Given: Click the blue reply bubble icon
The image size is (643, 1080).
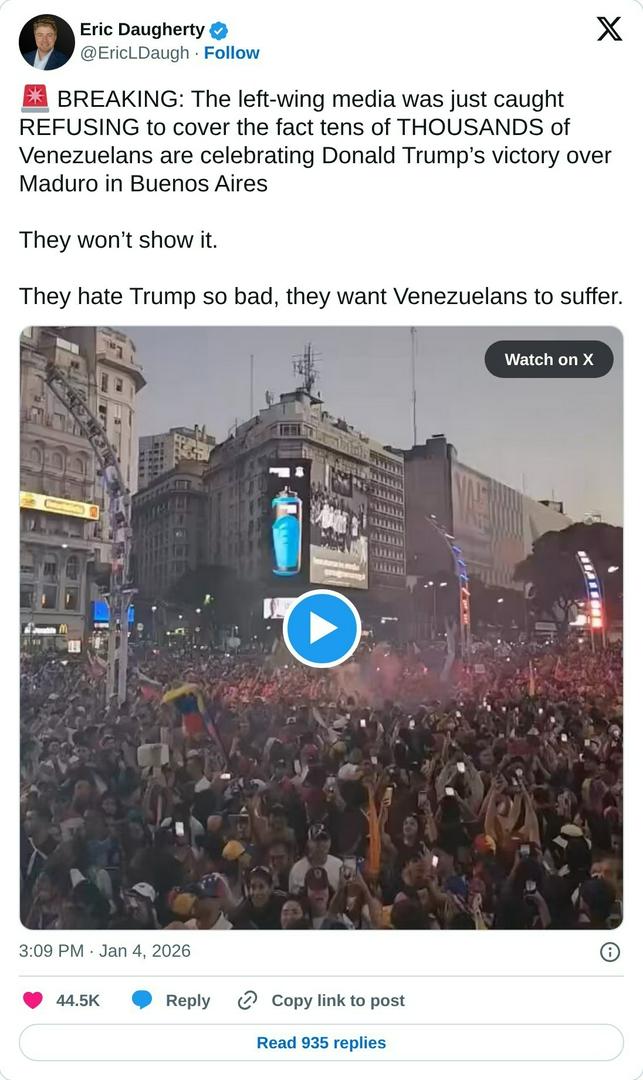Looking at the screenshot, I should pyautogui.click(x=142, y=1000).
